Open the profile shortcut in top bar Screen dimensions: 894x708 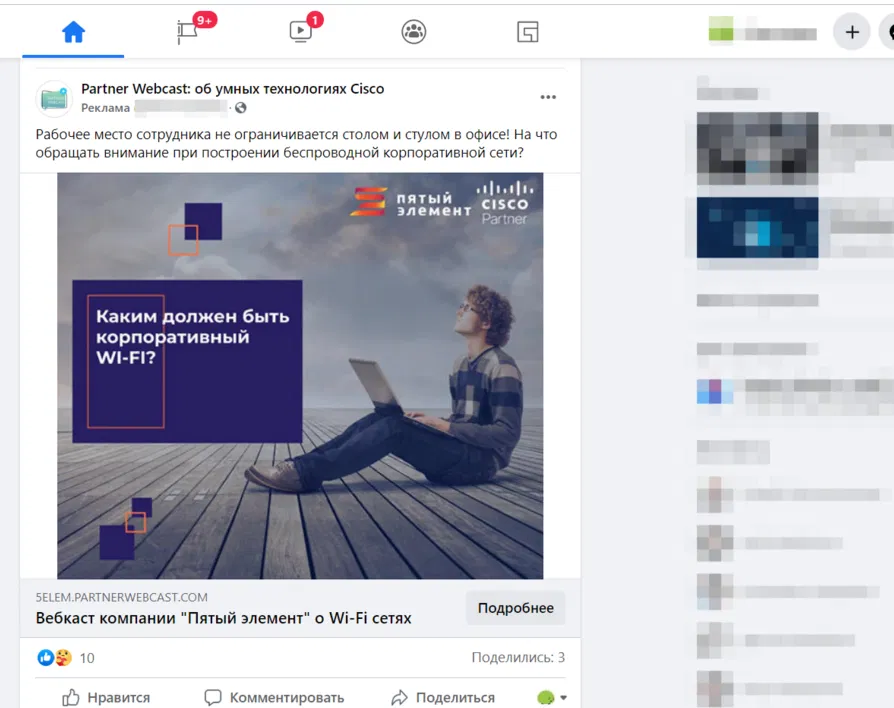click(761, 32)
